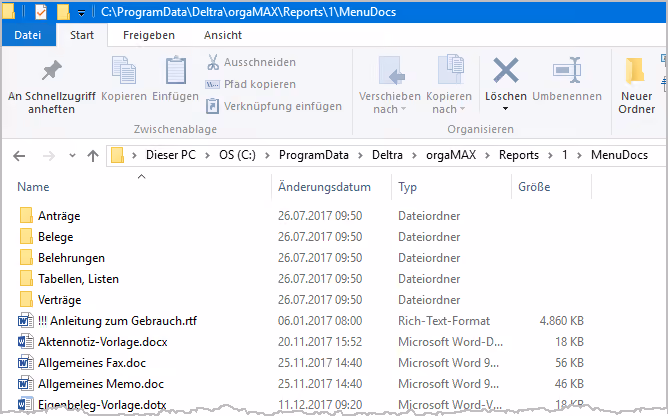Select Aktennotiz-Vorlage.docx file icon
Screen dimensions: 668x416
[26, 341]
